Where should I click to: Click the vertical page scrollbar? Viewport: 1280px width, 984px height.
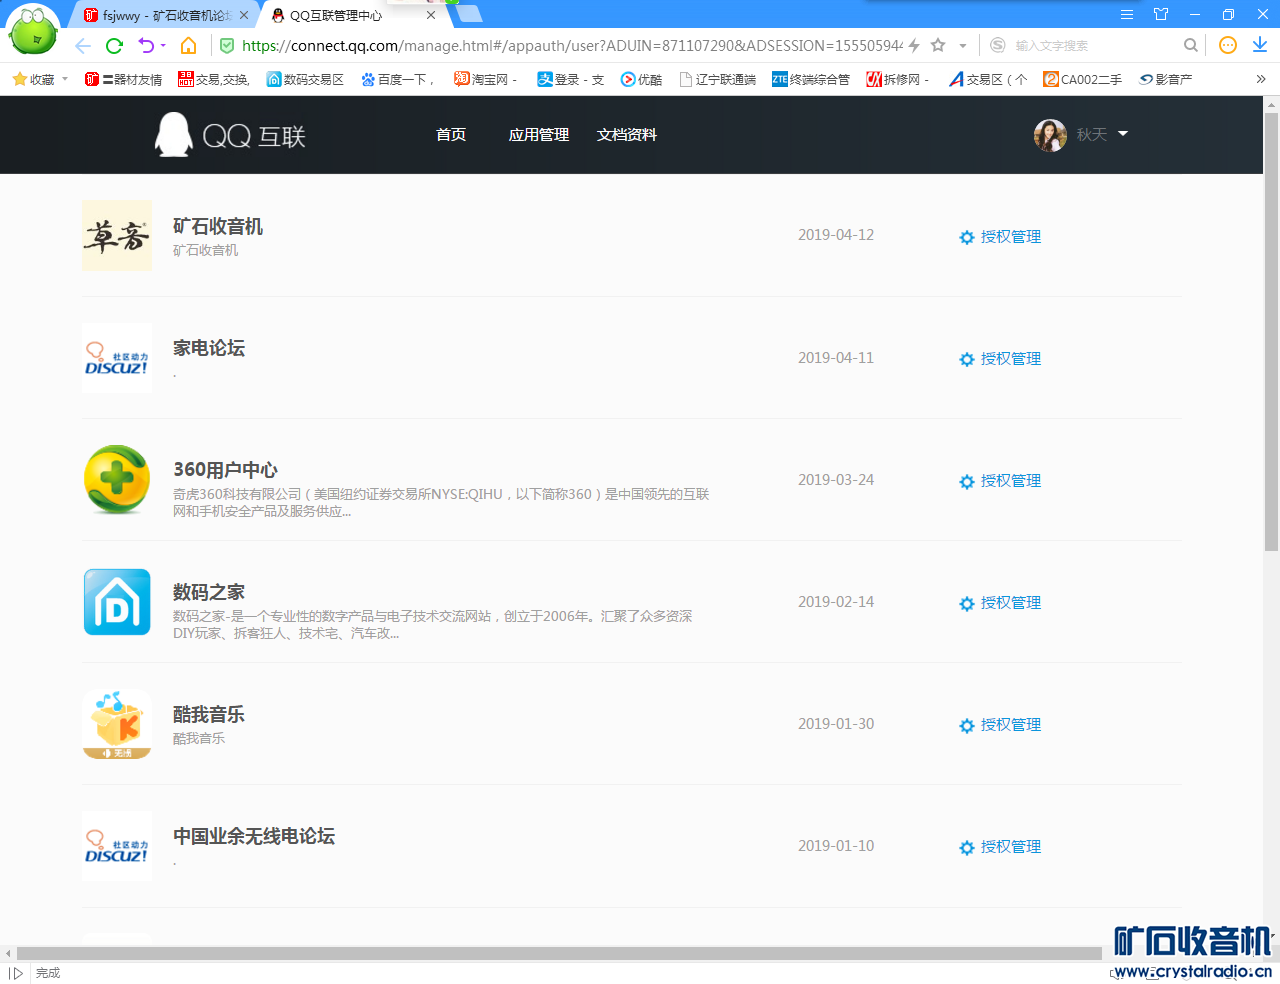[1271, 330]
